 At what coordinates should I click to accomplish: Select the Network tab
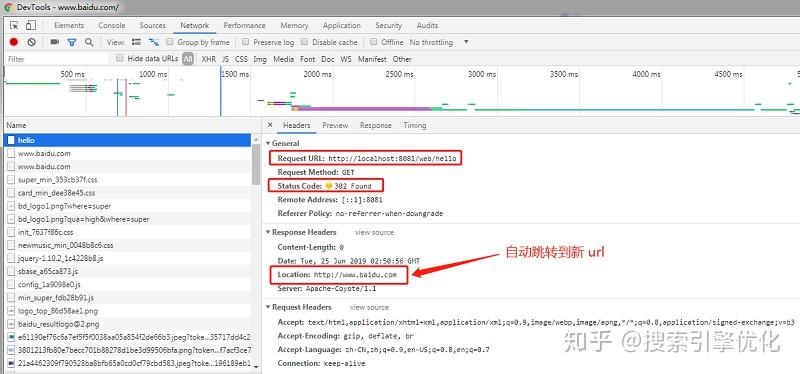(194, 26)
